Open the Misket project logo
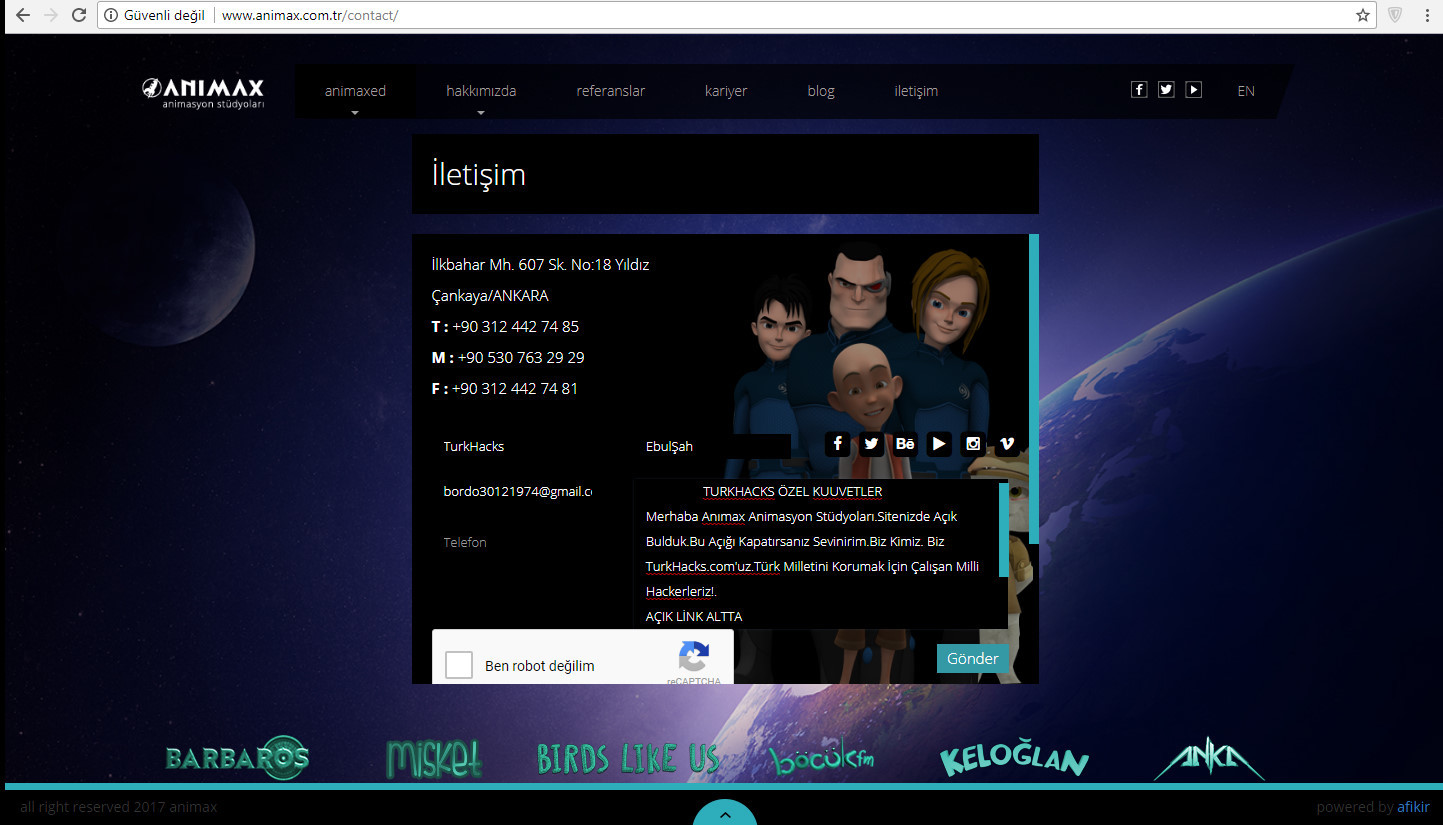The image size is (1443, 825). (434, 759)
